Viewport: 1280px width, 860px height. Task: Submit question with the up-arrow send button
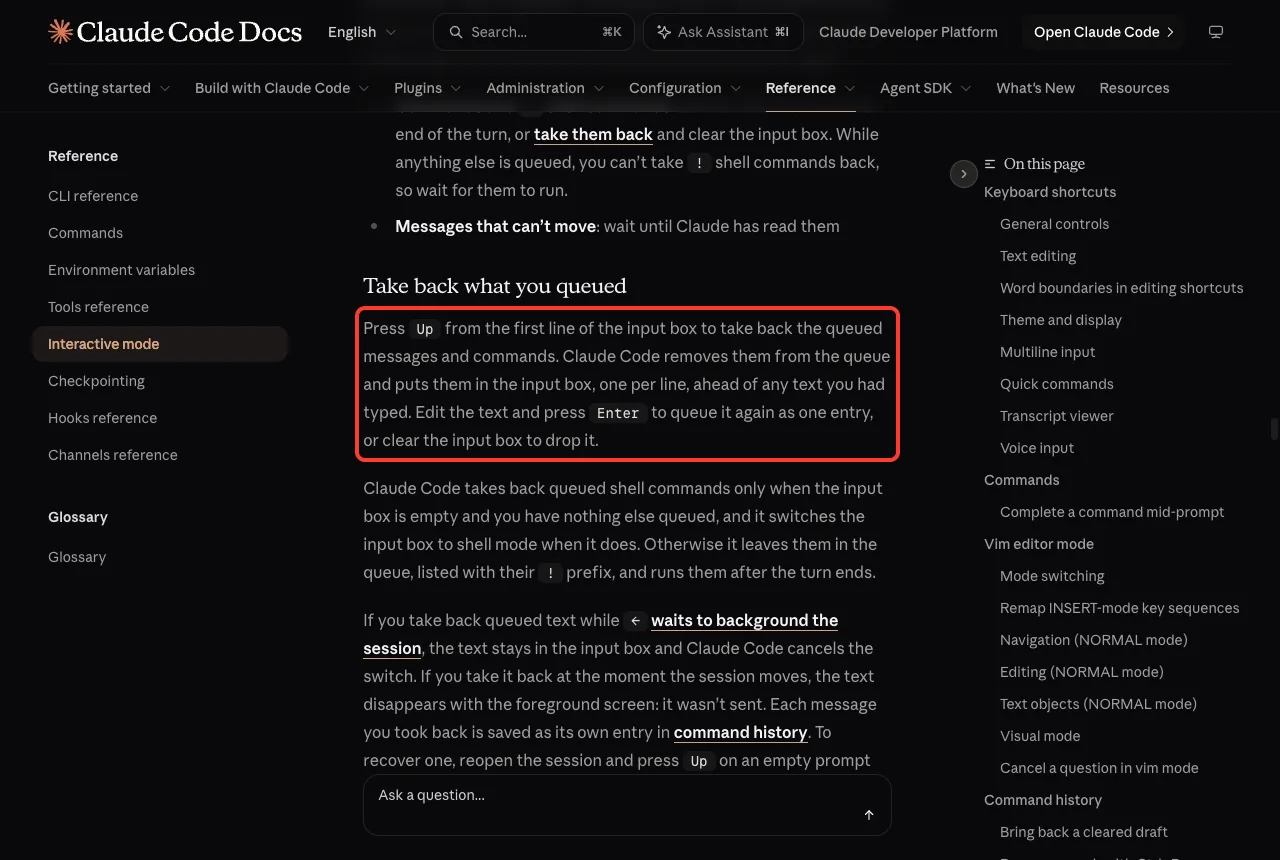click(869, 815)
